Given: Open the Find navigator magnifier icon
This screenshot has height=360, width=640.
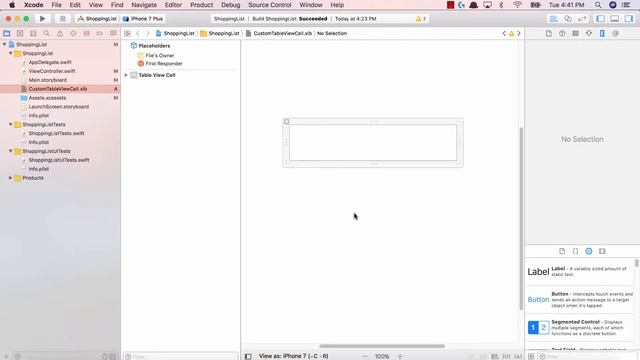Looking at the screenshot, I should tap(47, 33).
